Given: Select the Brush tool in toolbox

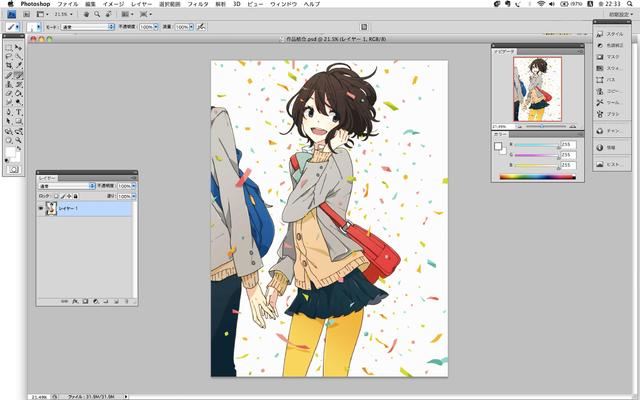Looking at the screenshot, I should pyautogui.click(x=19, y=75).
